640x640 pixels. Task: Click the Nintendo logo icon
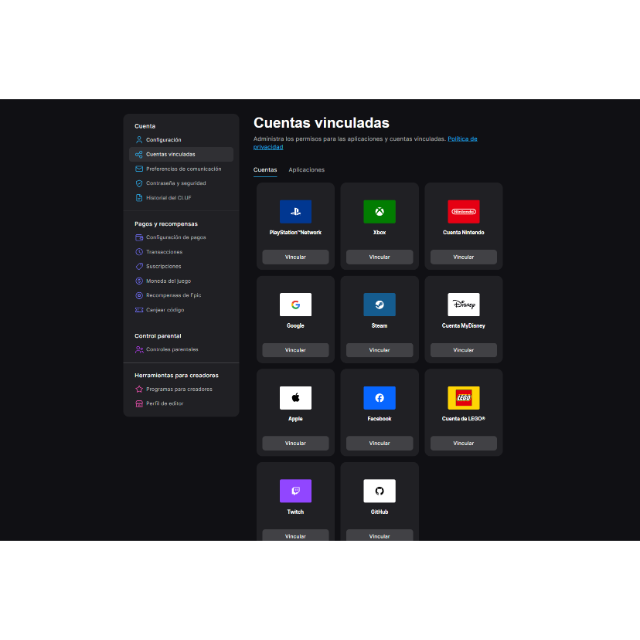point(463,211)
